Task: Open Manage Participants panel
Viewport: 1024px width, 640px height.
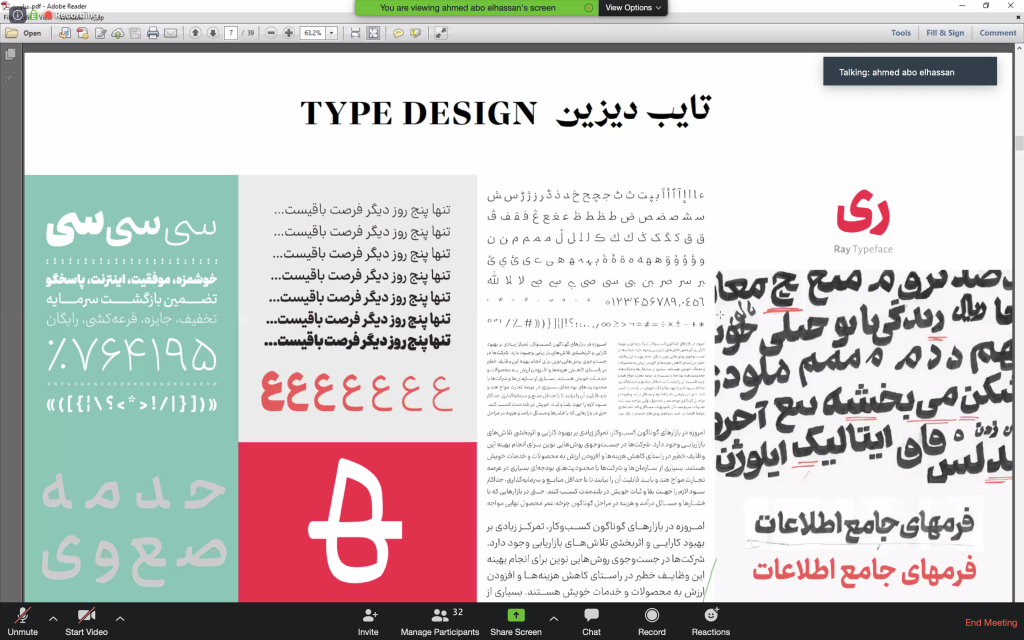Action: click(x=440, y=622)
